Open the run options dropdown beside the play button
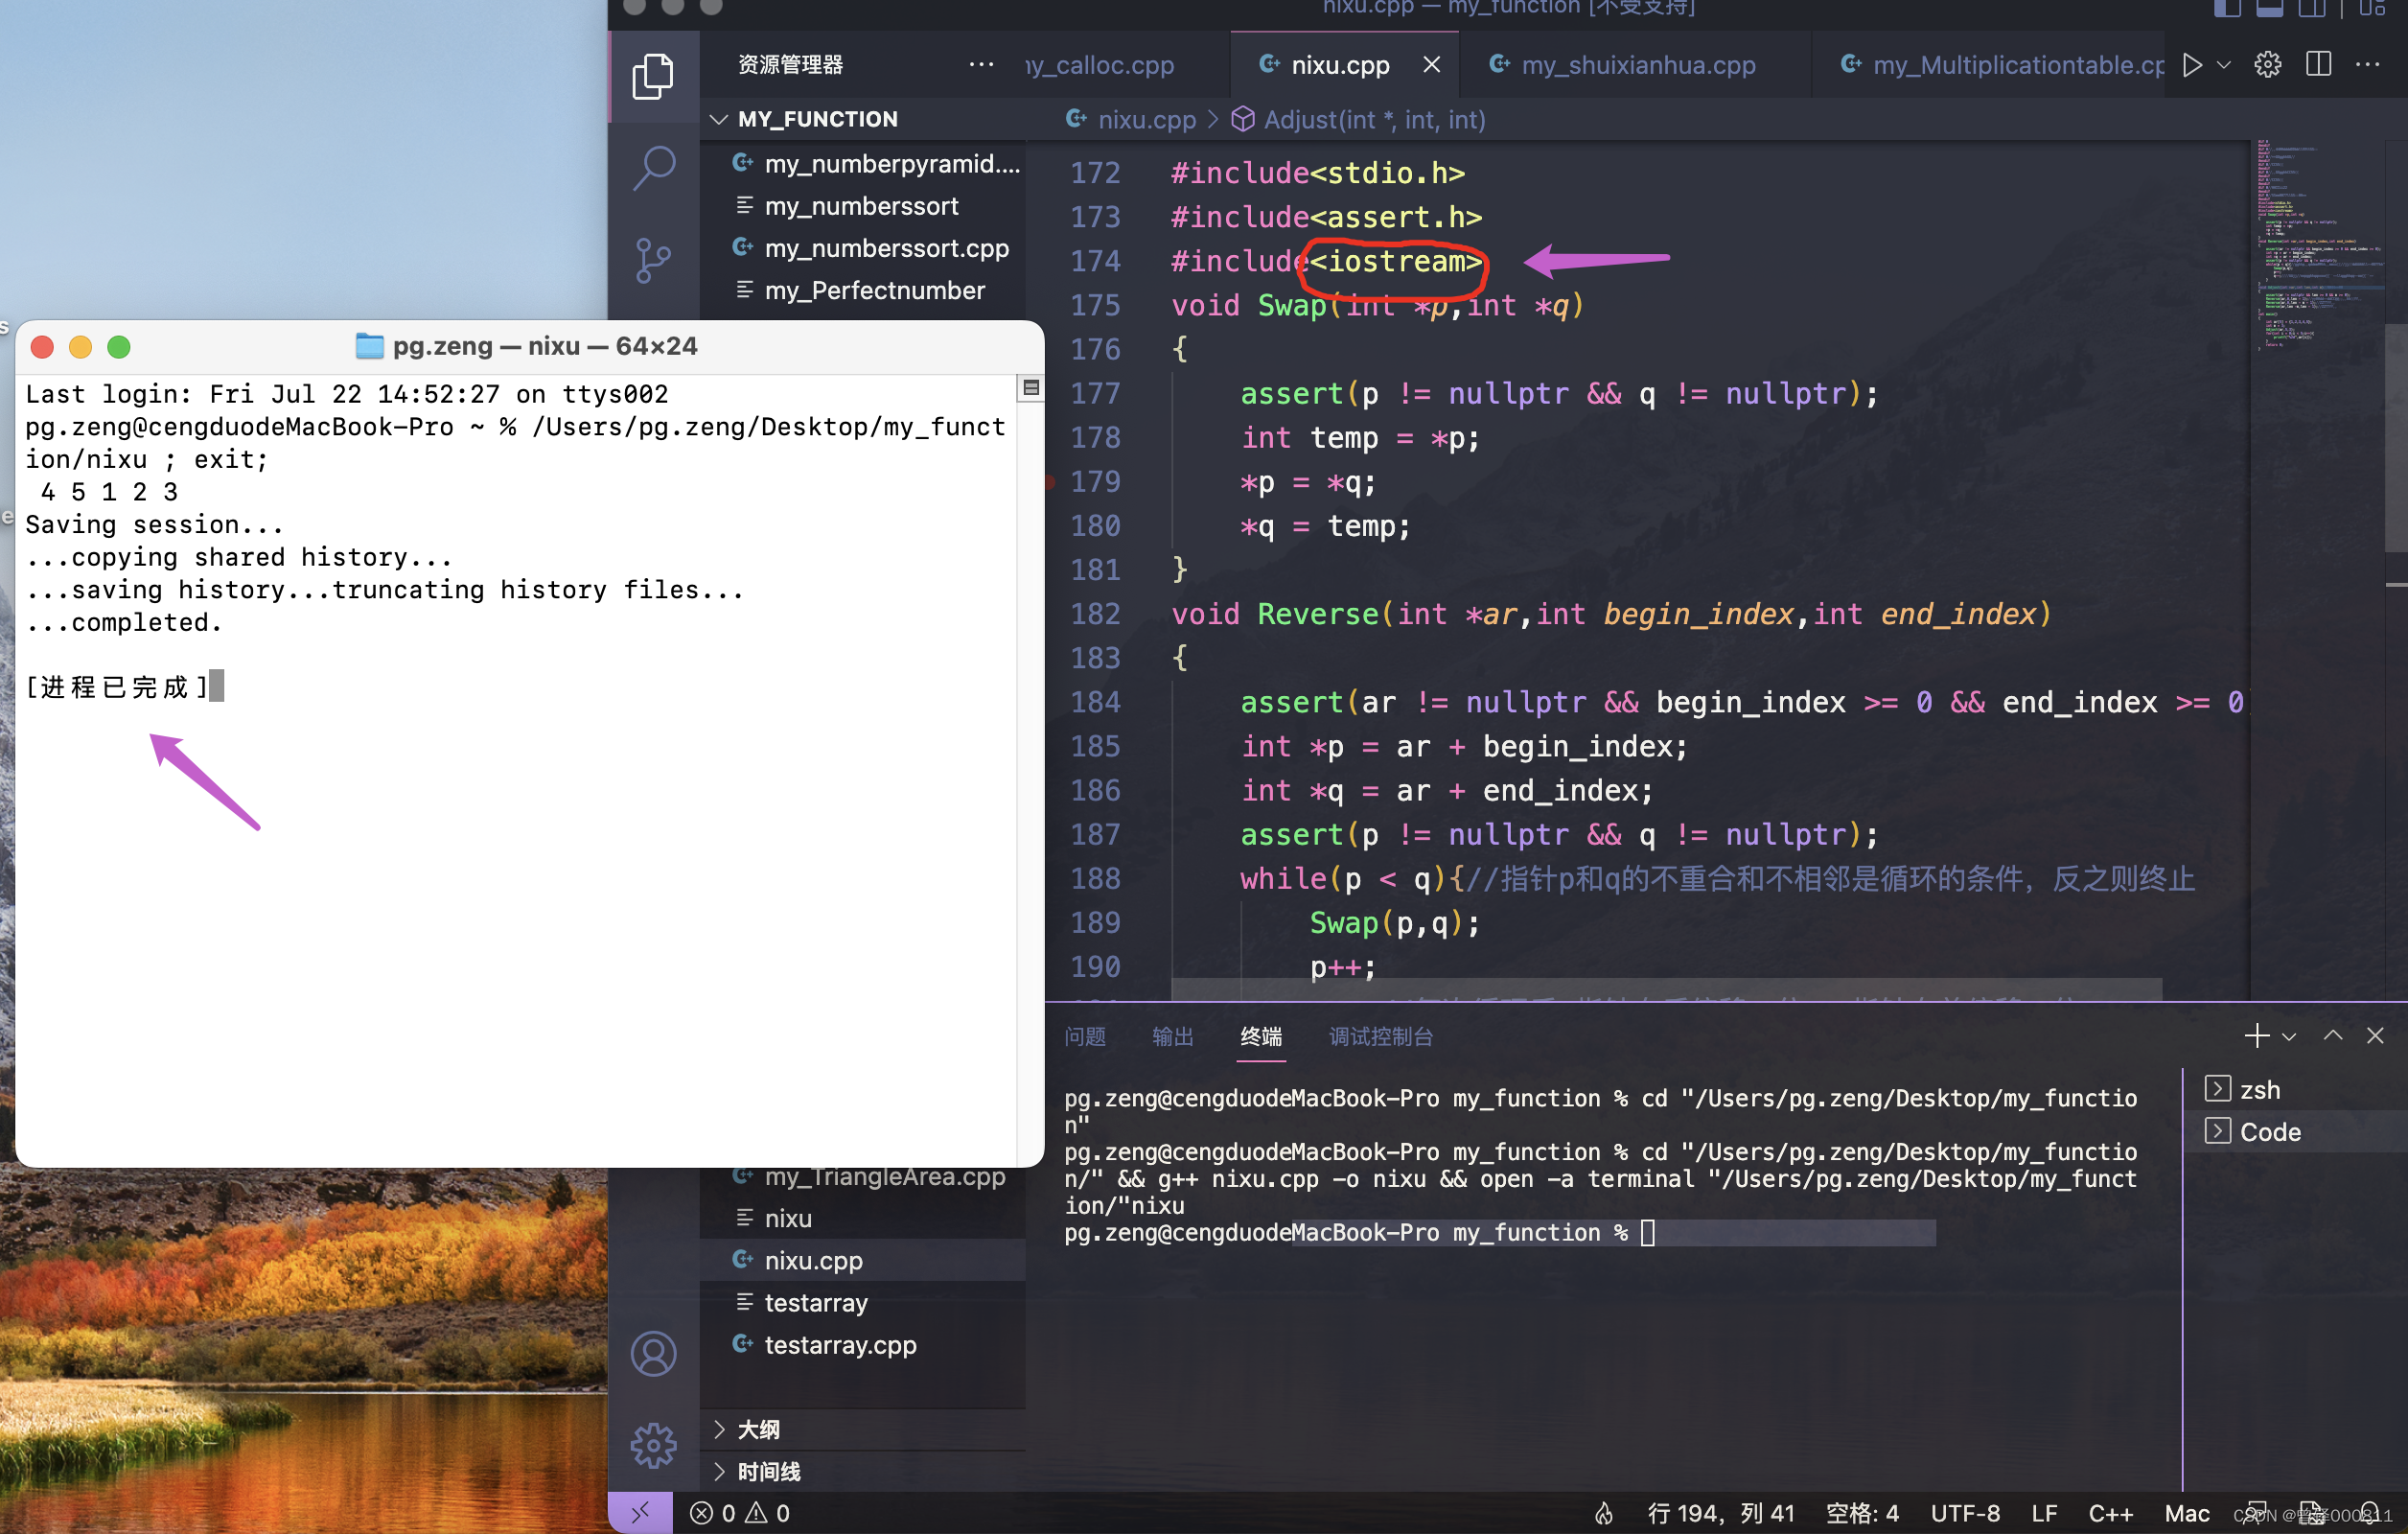The height and width of the screenshot is (1534, 2408). coord(2222,64)
